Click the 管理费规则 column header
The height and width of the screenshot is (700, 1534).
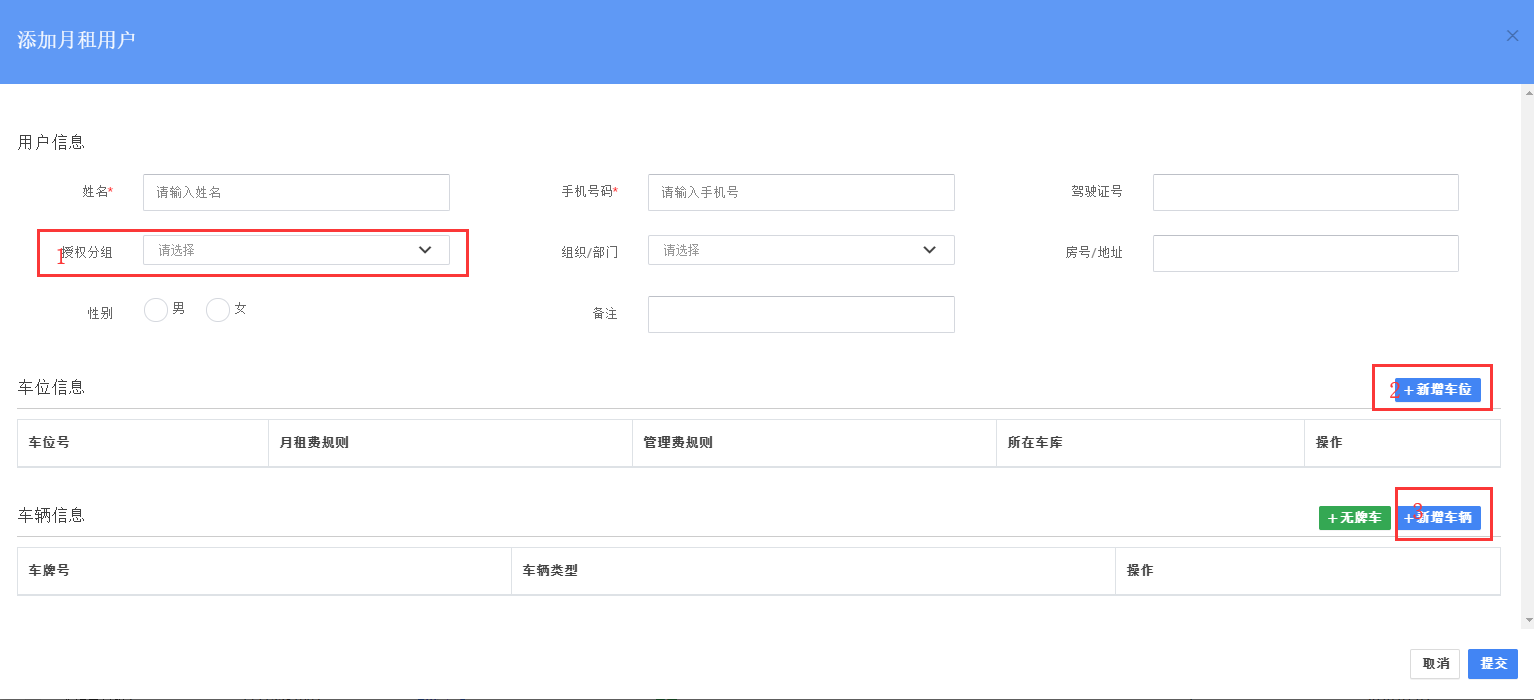pyautogui.click(x=814, y=442)
